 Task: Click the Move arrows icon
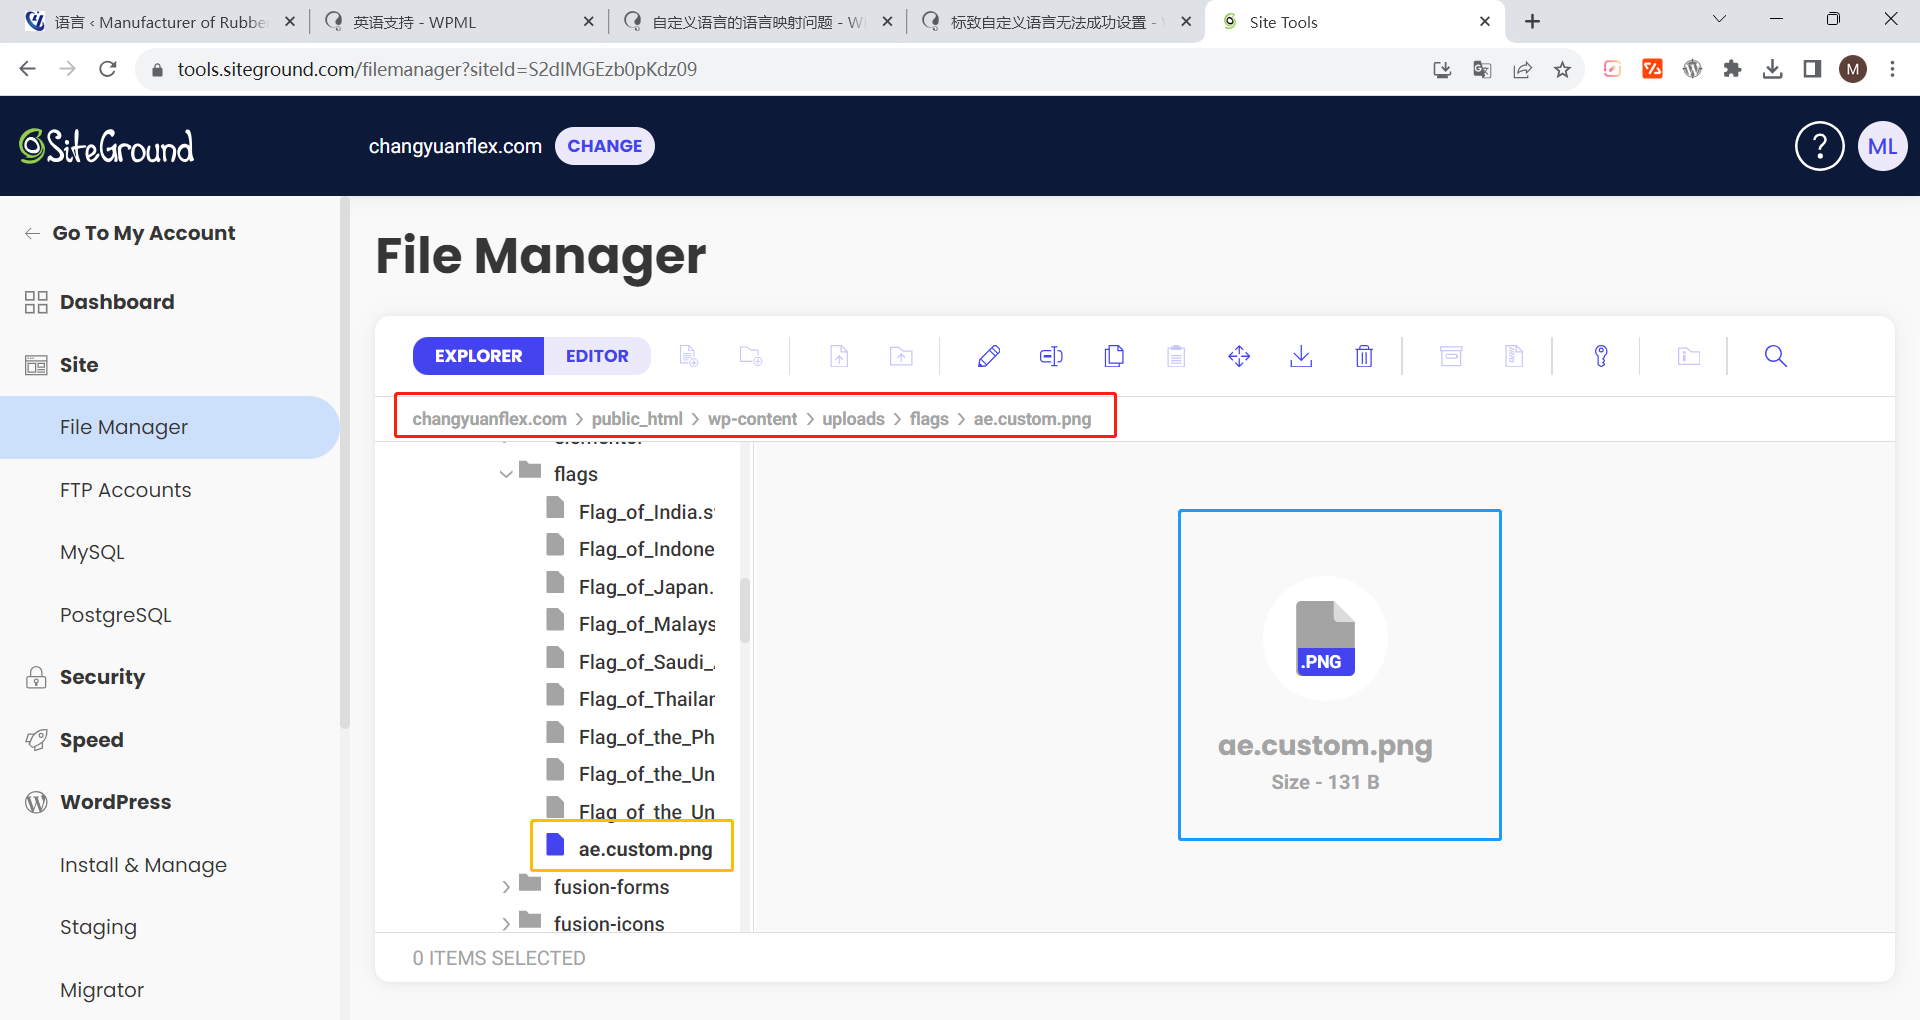pos(1239,356)
